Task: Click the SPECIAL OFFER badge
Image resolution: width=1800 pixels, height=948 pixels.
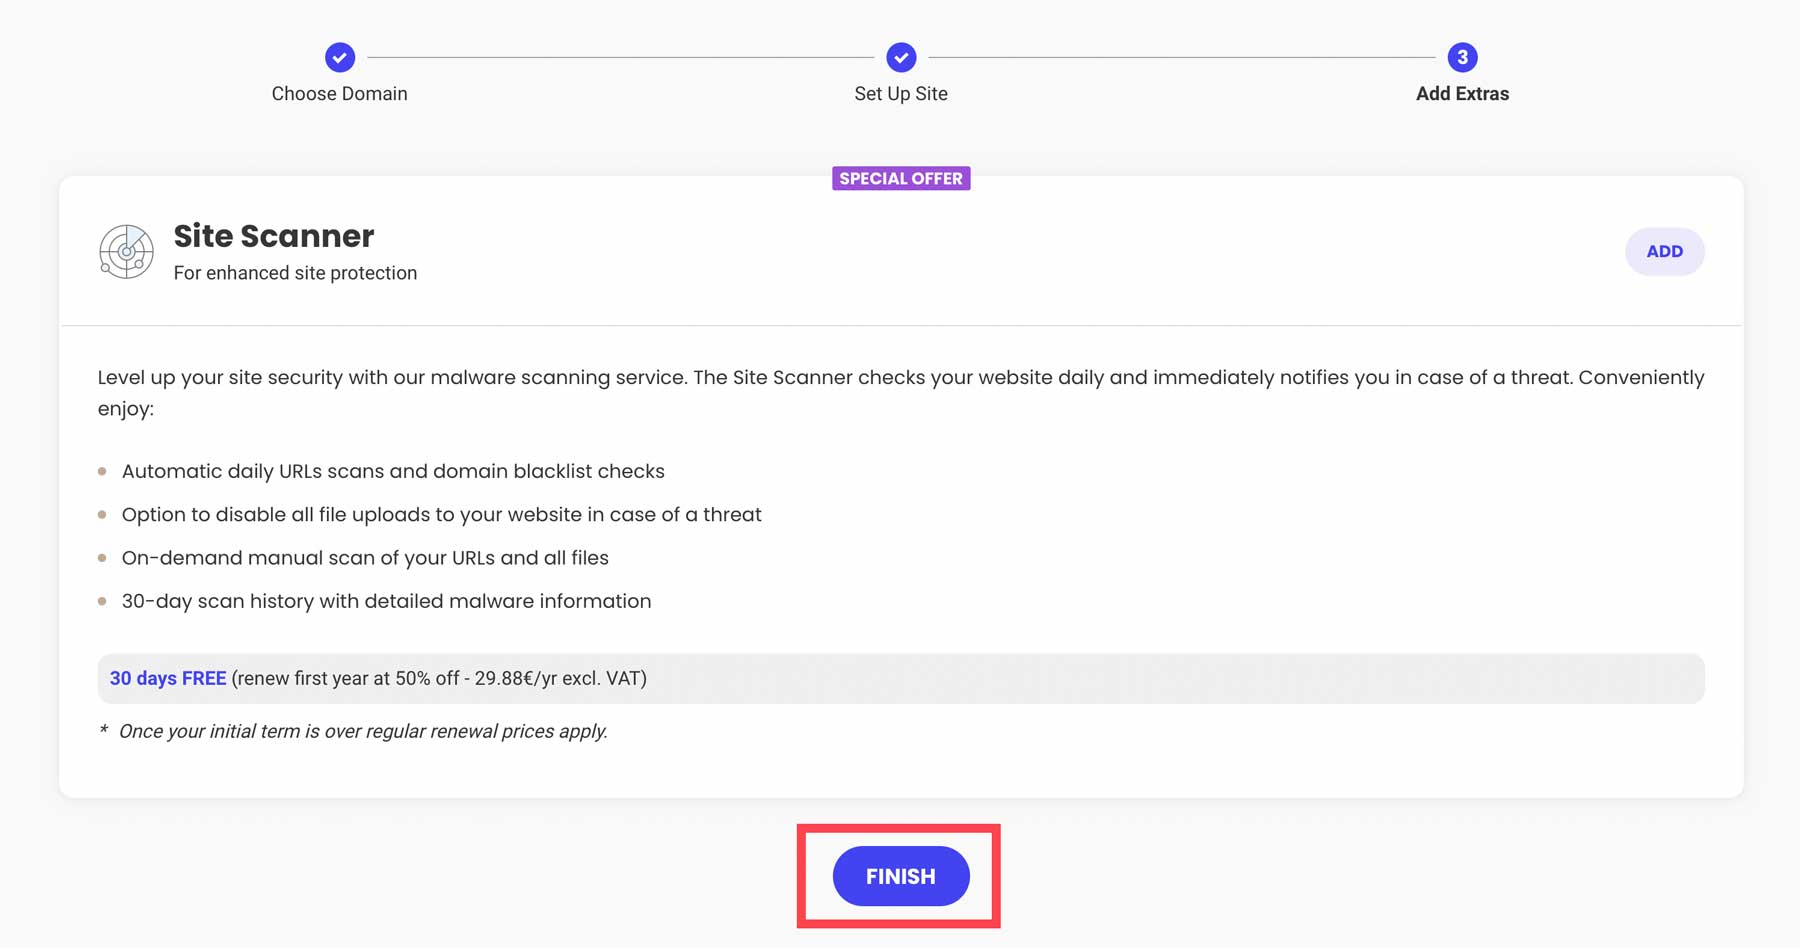Action: pos(901,178)
